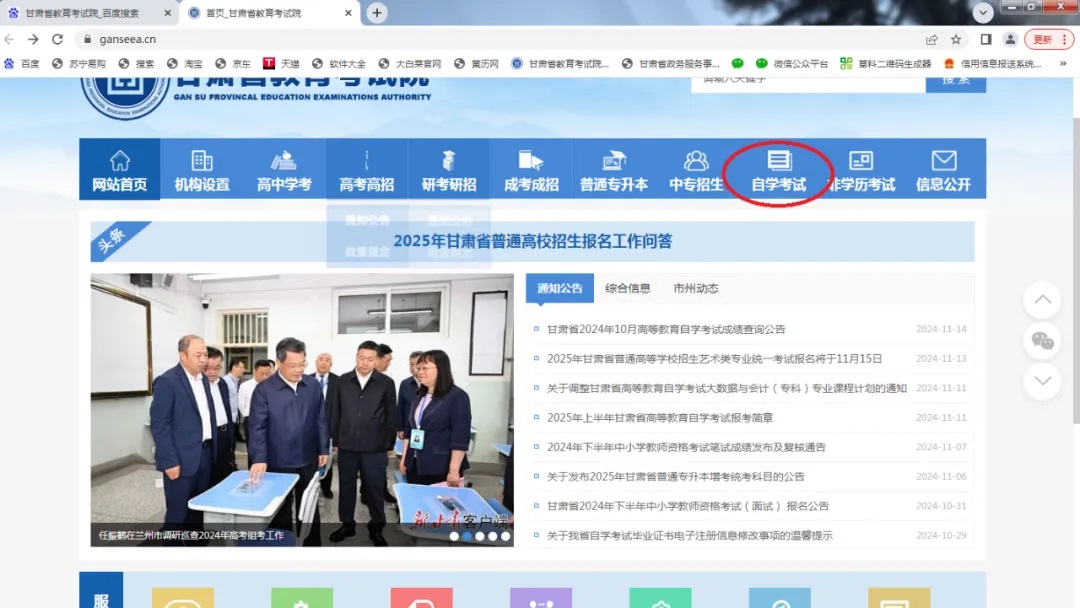Open the browser profile avatar

1010,39
